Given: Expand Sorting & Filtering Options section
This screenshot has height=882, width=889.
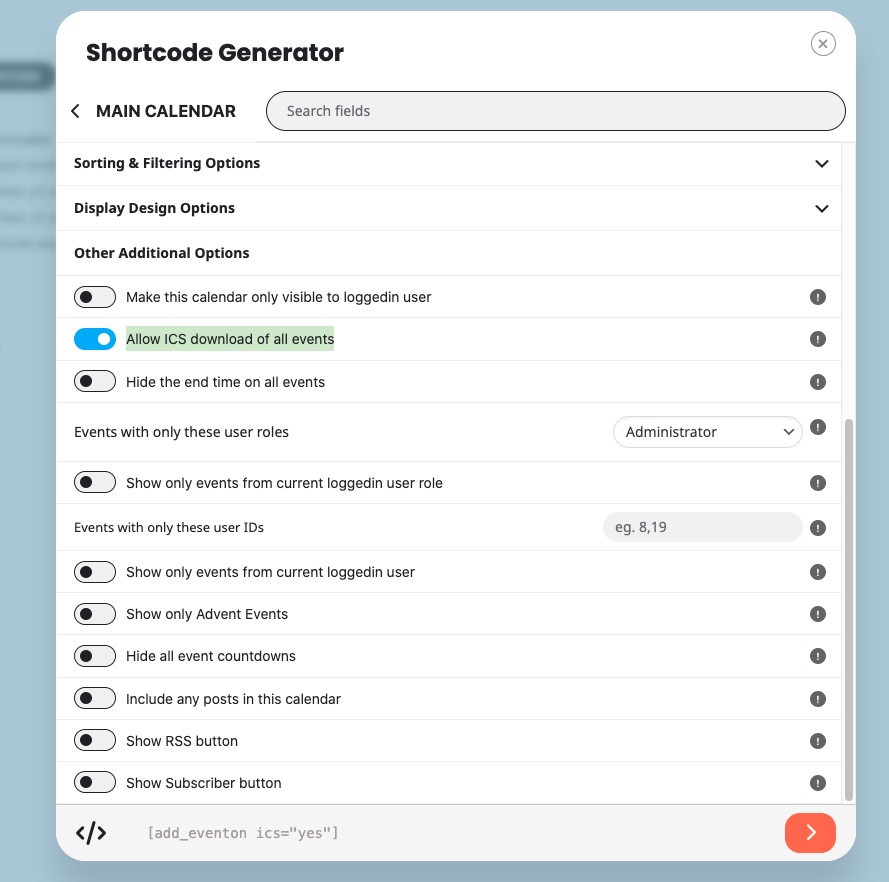Looking at the screenshot, I should [x=448, y=163].
